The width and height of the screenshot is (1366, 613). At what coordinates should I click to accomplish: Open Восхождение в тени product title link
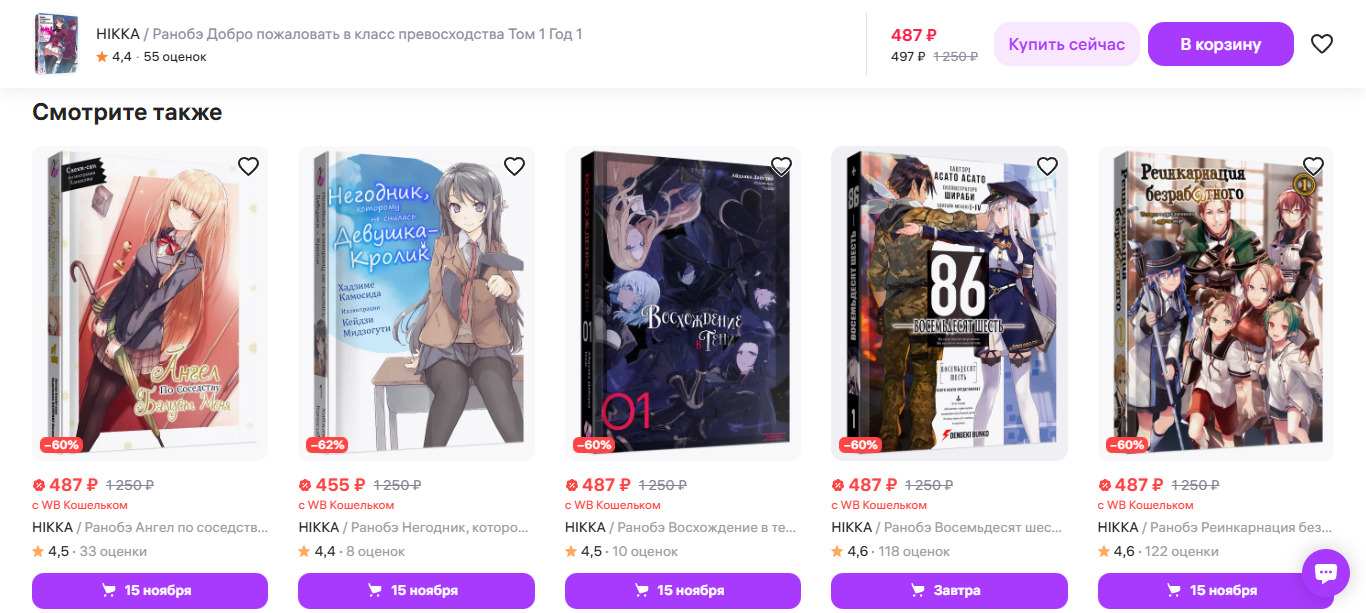coord(681,527)
